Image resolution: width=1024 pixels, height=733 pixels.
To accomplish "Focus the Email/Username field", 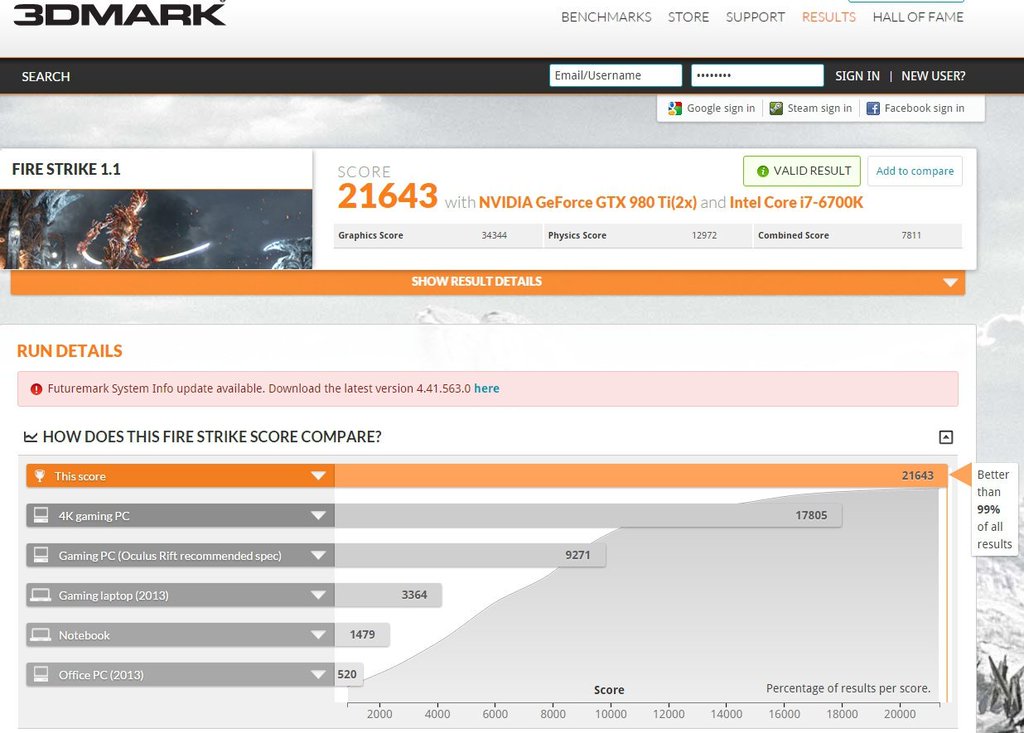I will 616,75.
